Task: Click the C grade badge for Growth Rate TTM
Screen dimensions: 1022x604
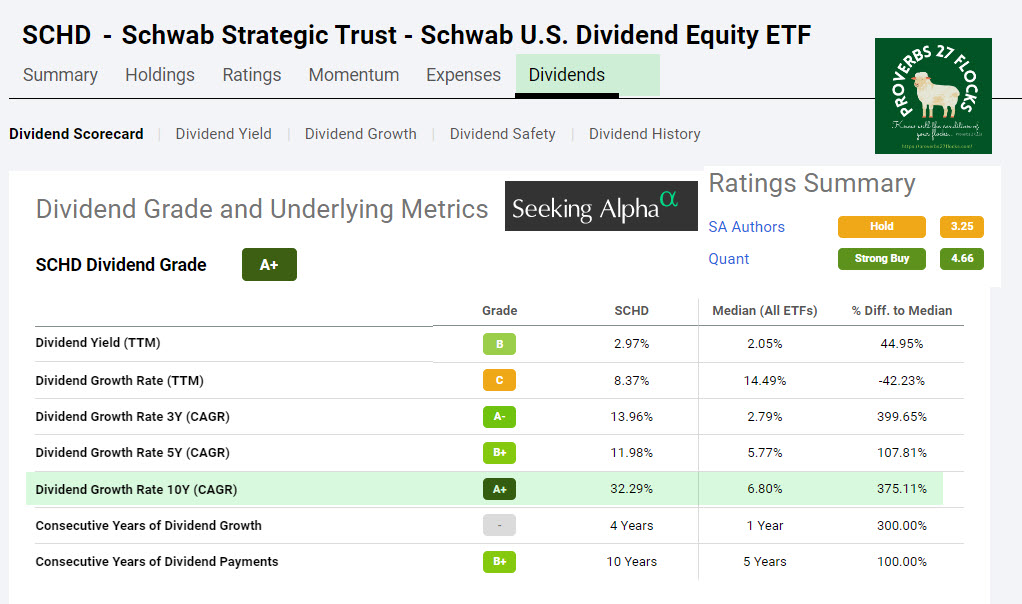Action: (x=499, y=381)
